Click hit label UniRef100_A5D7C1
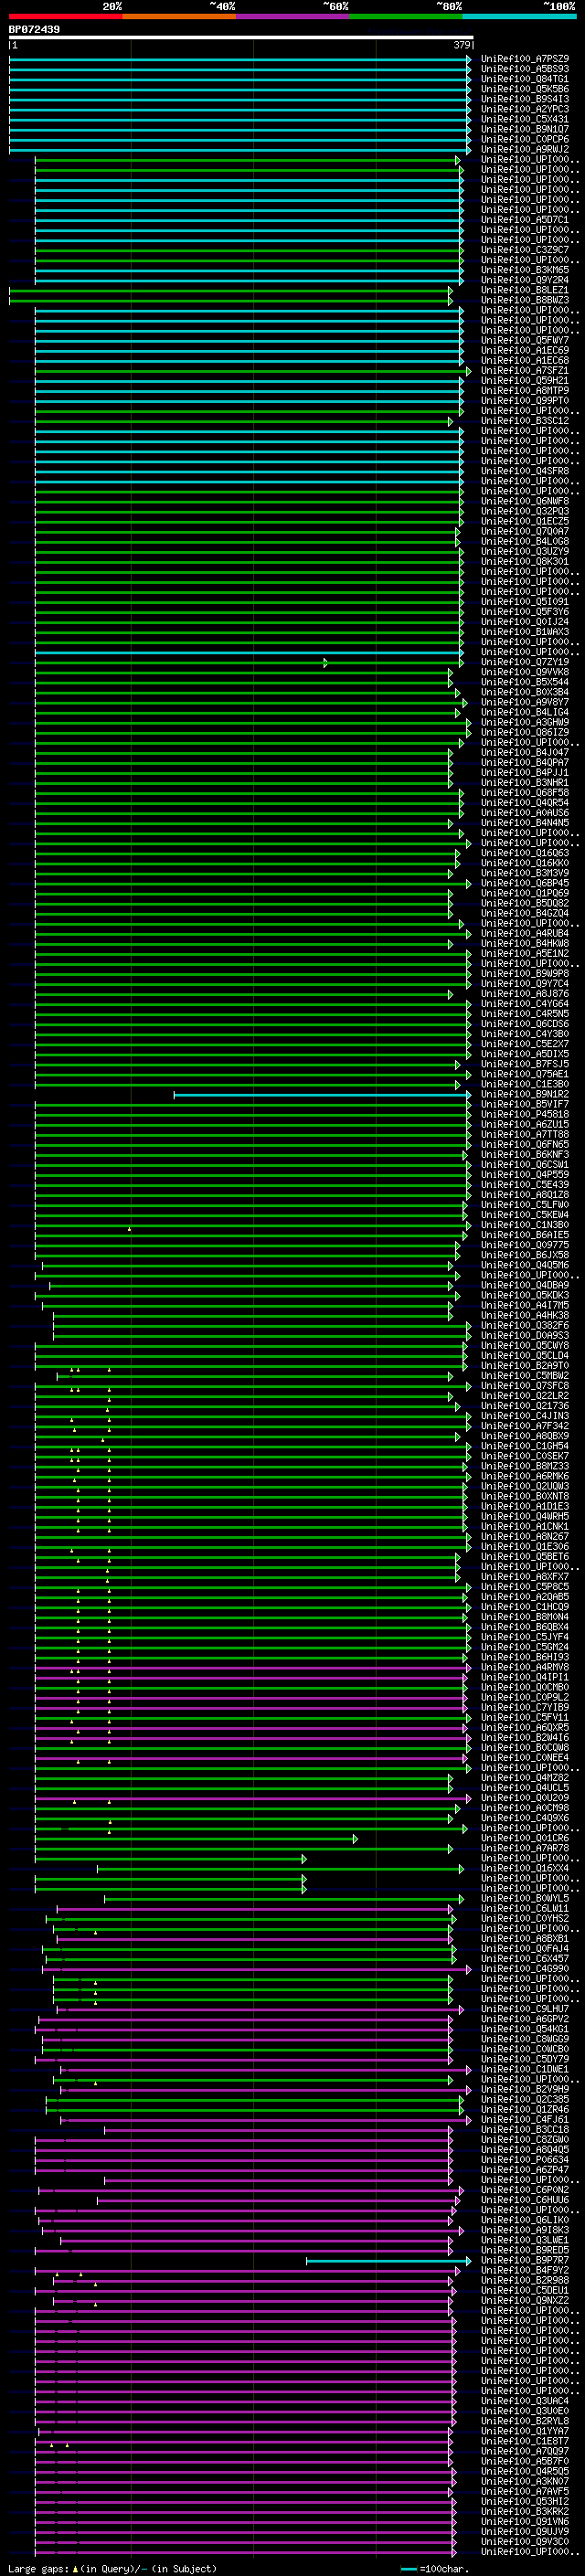The height and width of the screenshot is (2576, 585). click(525, 220)
